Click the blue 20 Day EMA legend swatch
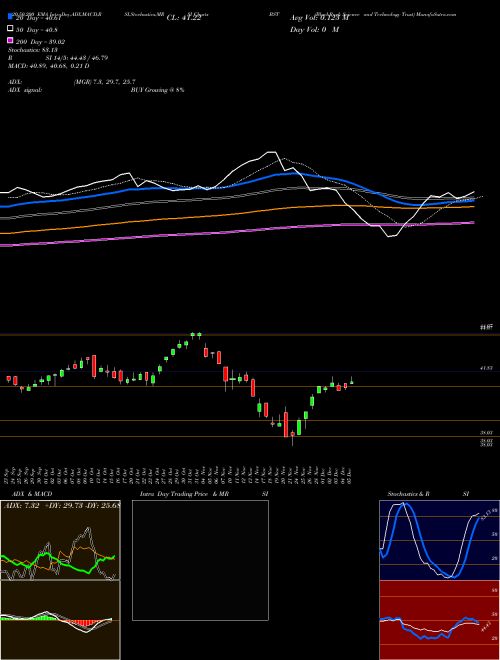Viewport: 500px width, 660px height. 10,16
